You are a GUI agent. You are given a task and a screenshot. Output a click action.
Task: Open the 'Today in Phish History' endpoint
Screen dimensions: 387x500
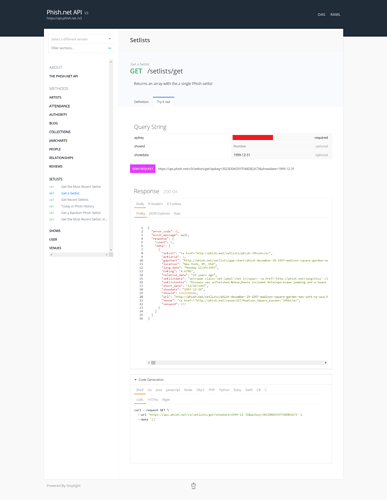(78, 206)
